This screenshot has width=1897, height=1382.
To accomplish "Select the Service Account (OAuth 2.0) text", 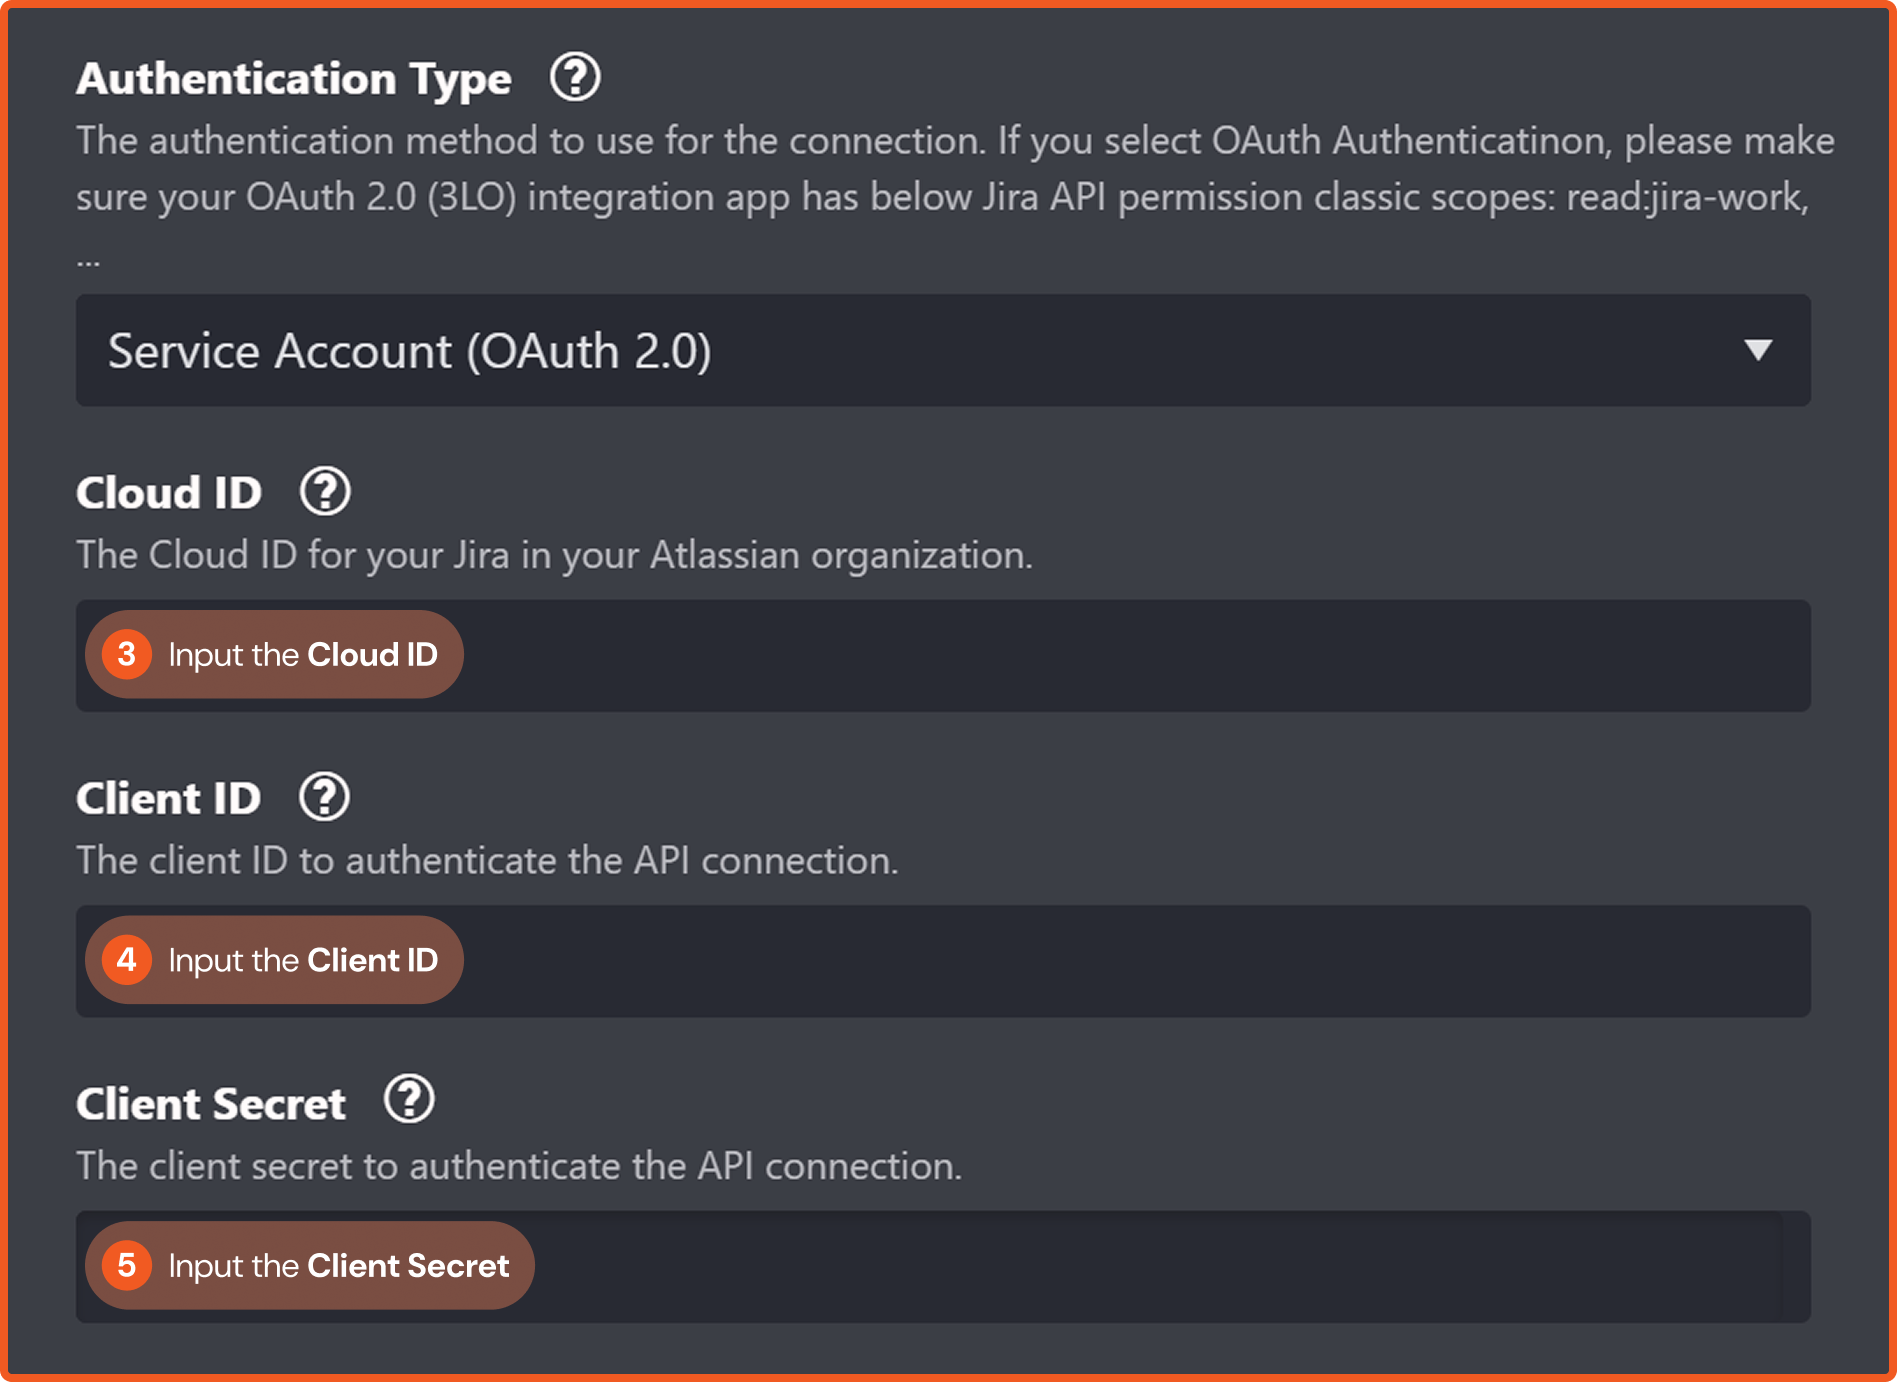I will click(x=409, y=351).
